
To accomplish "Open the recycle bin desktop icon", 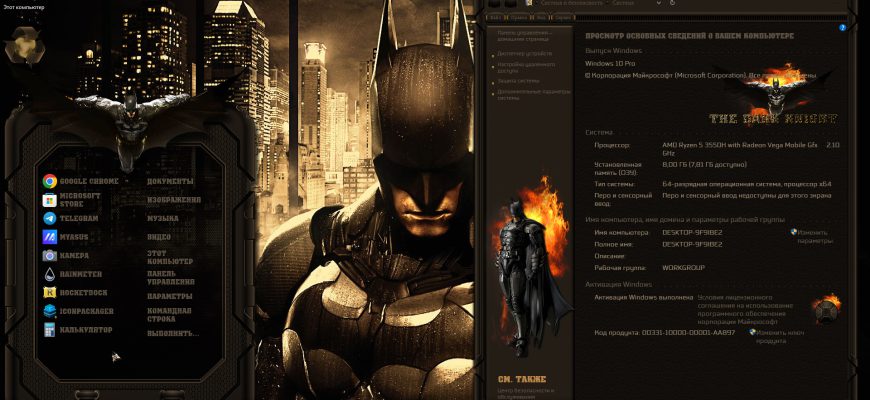I will pos(24,45).
